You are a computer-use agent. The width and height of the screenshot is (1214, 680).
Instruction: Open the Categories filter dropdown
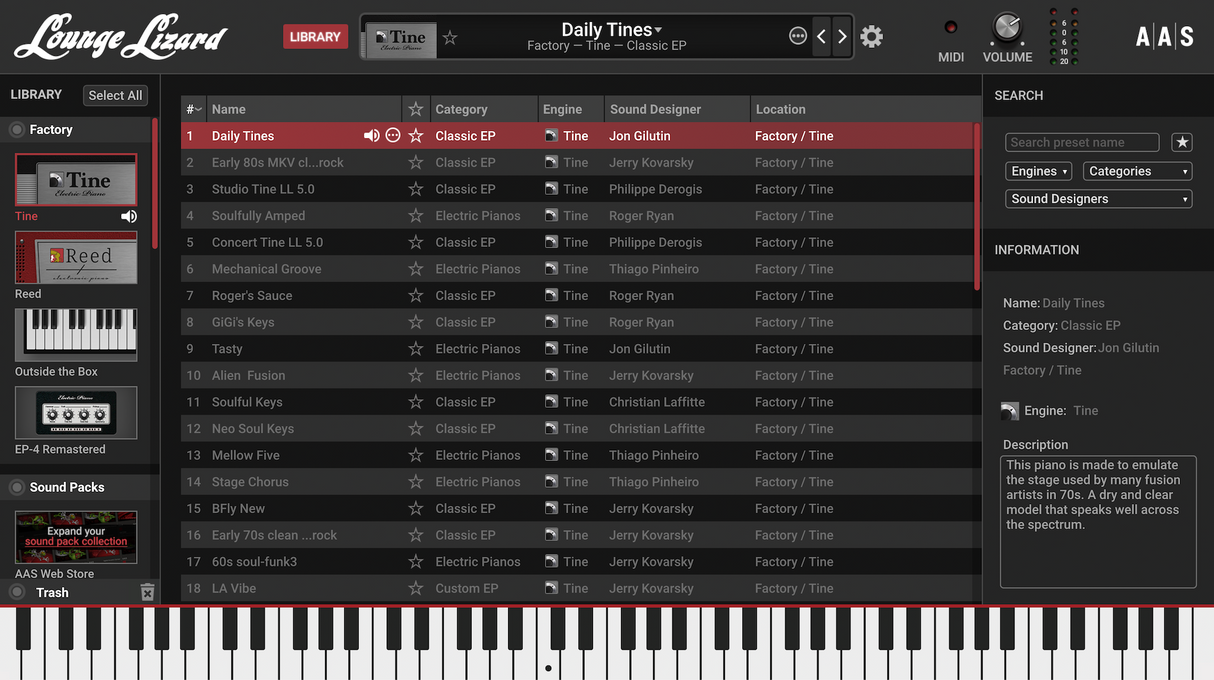(1137, 171)
